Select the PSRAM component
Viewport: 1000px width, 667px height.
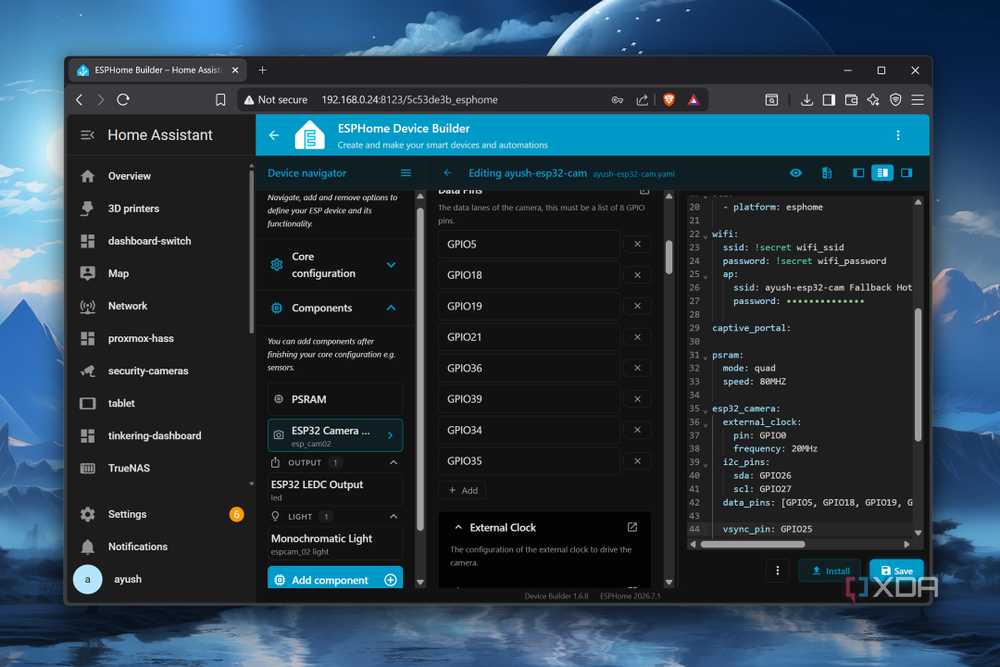click(335, 399)
